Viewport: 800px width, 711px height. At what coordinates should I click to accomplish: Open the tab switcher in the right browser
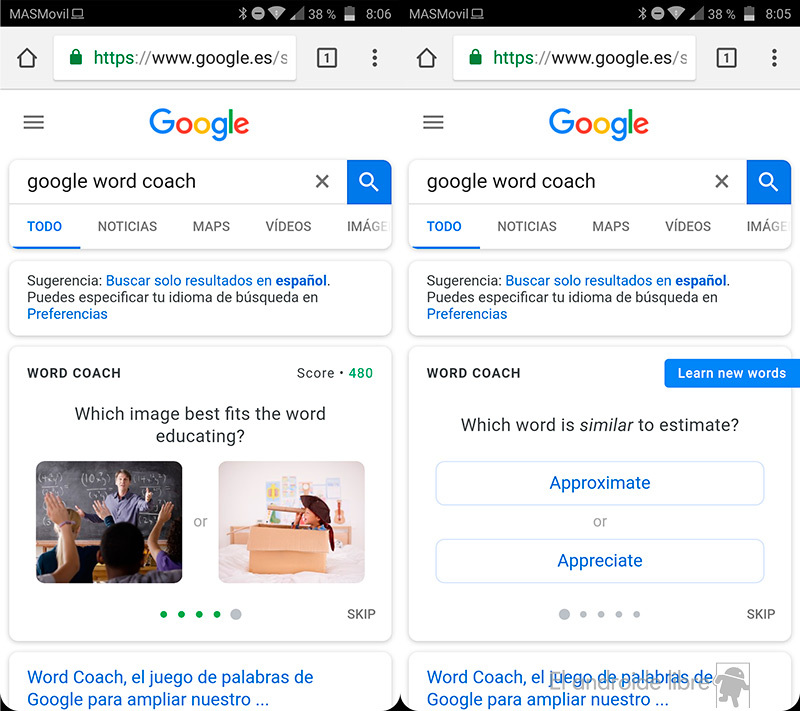click(726, 58)
